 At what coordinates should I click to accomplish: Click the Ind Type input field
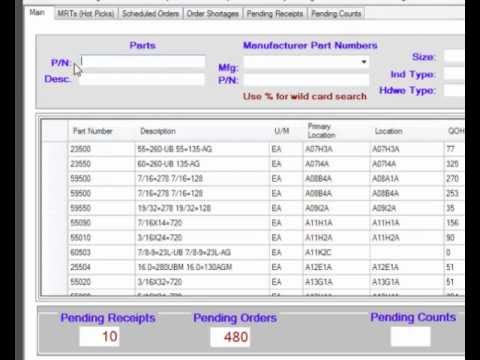pos(455,74)
